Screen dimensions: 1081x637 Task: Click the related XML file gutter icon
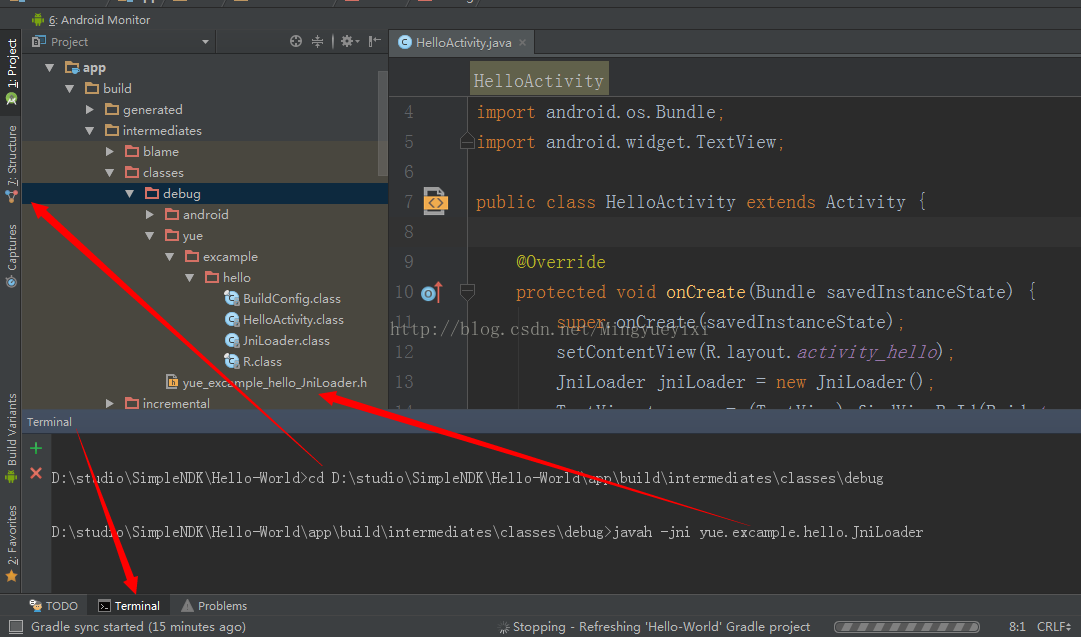click(435, 201)
